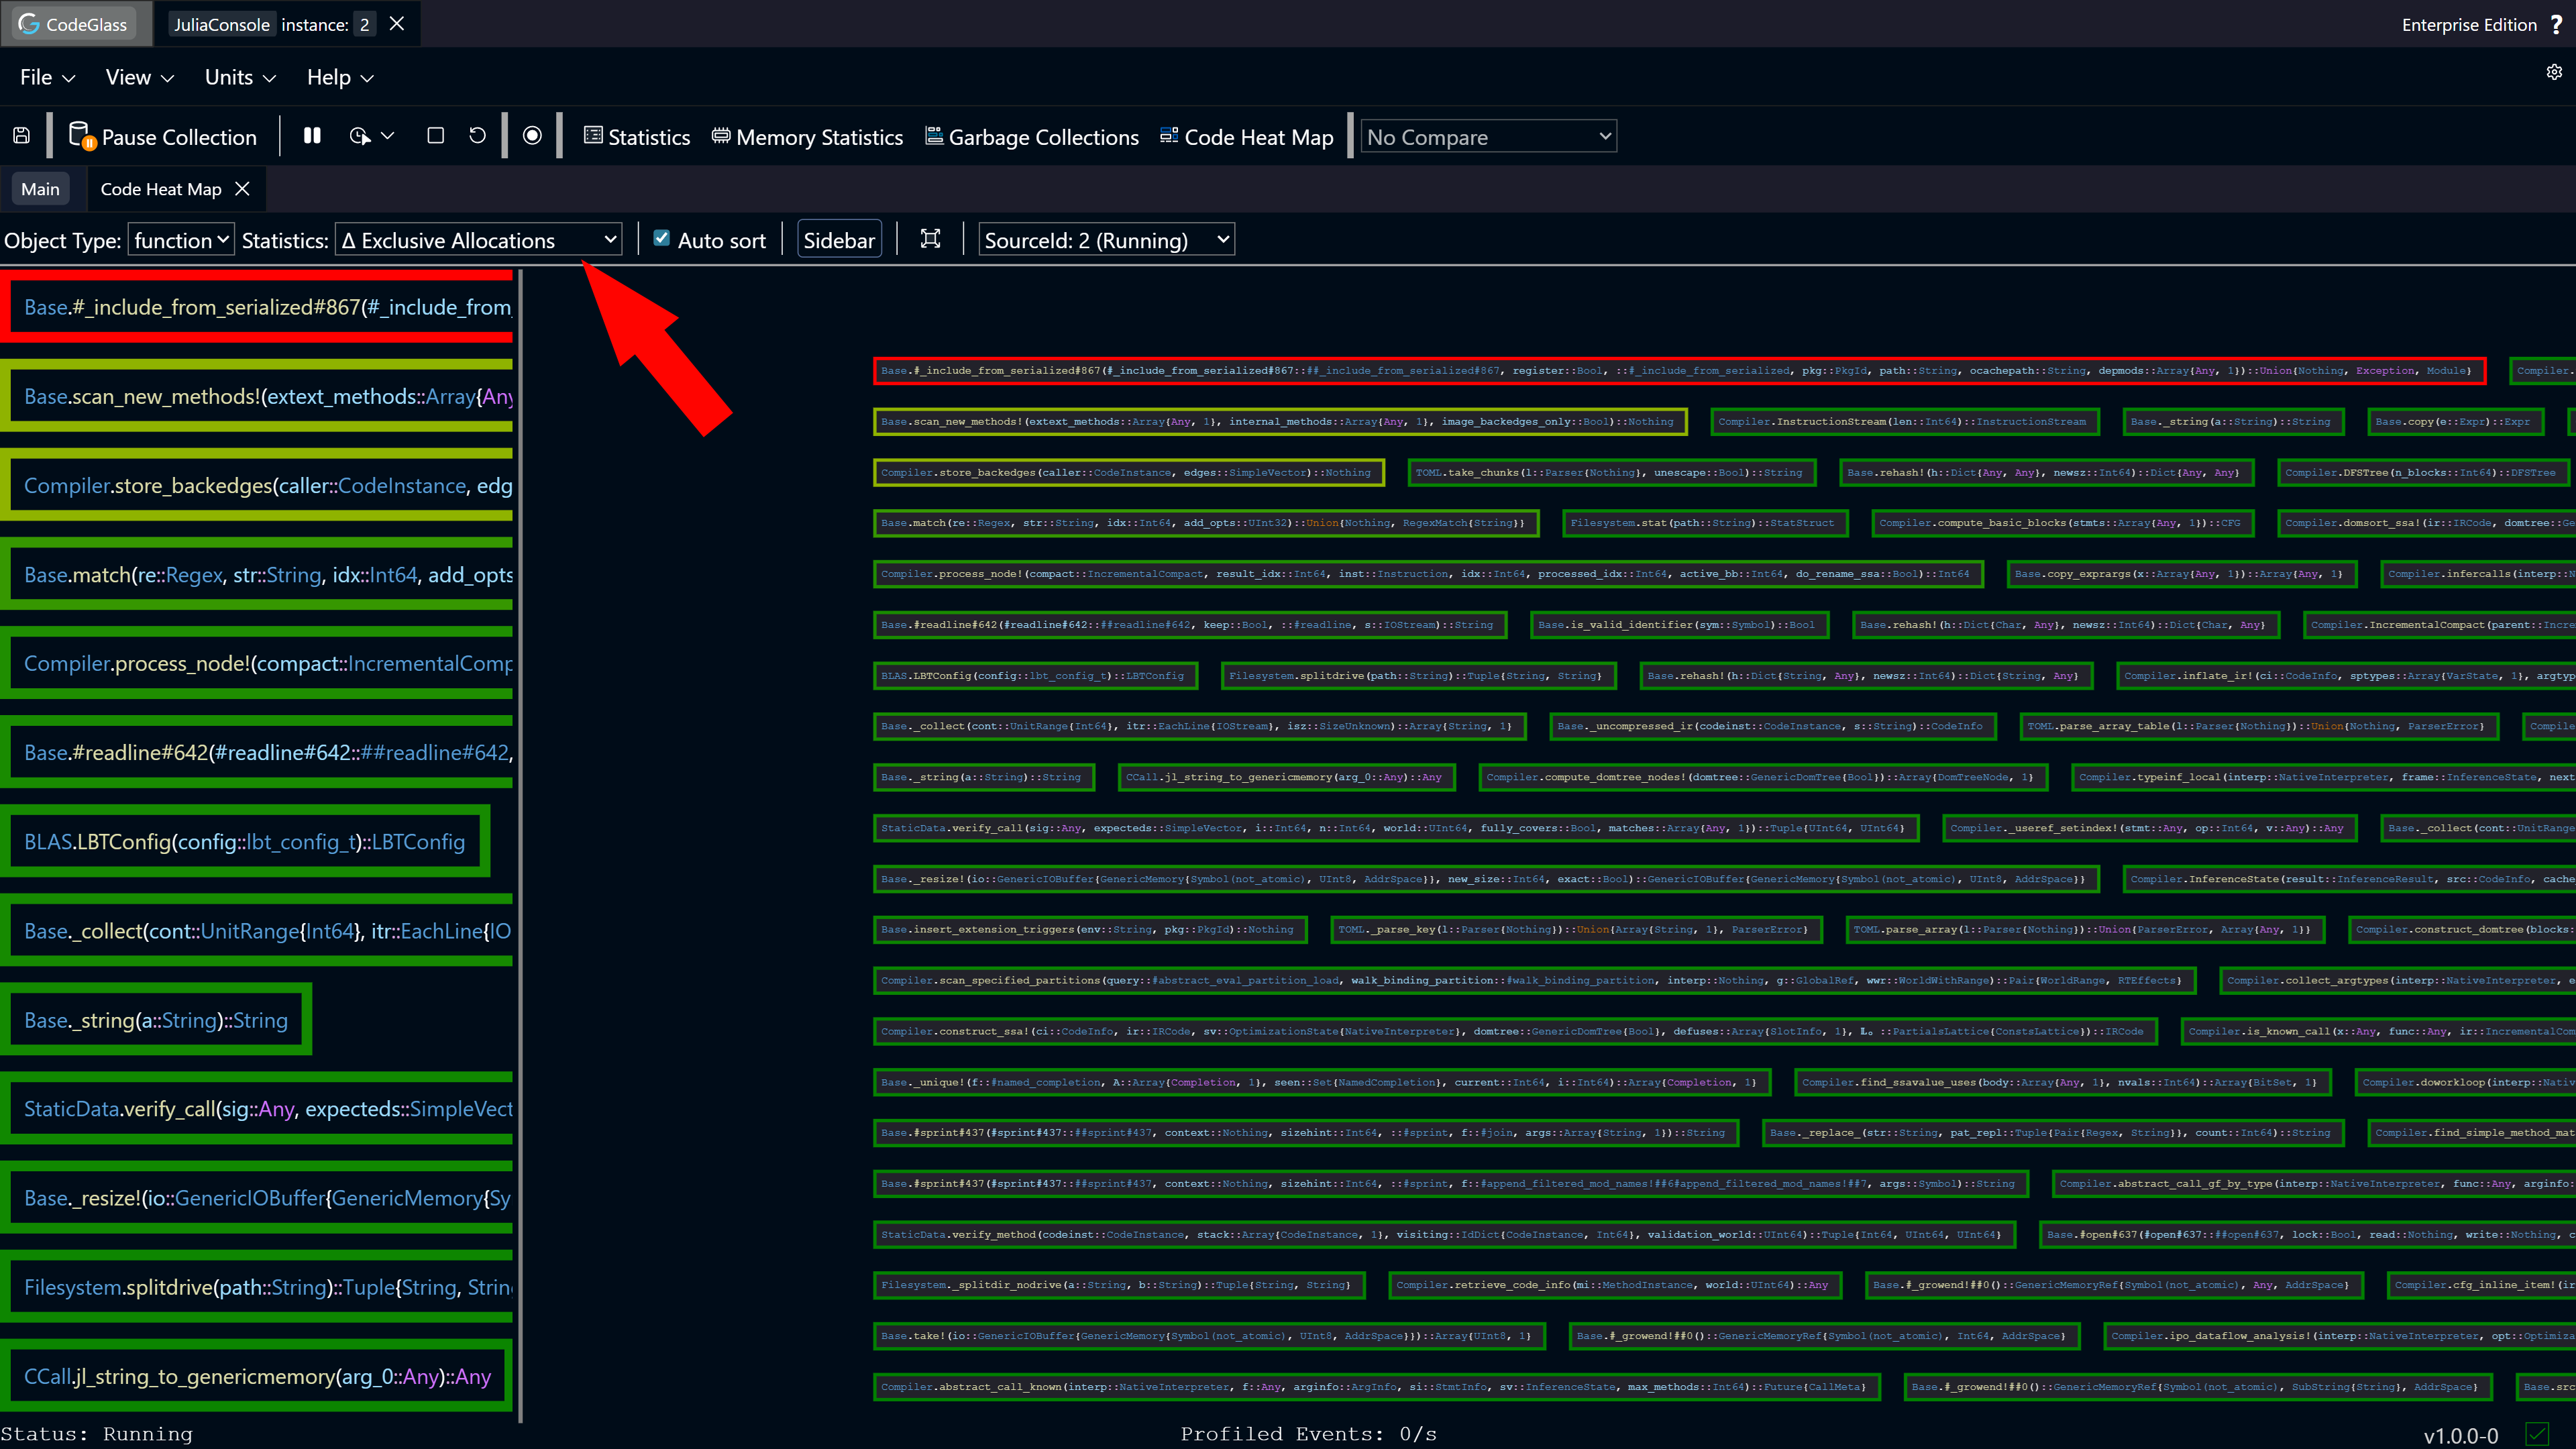The height and width of the screenshot is (1449, 2576).
Task: Toggle the Auto sort checkbox
Action: coord(661,238)
